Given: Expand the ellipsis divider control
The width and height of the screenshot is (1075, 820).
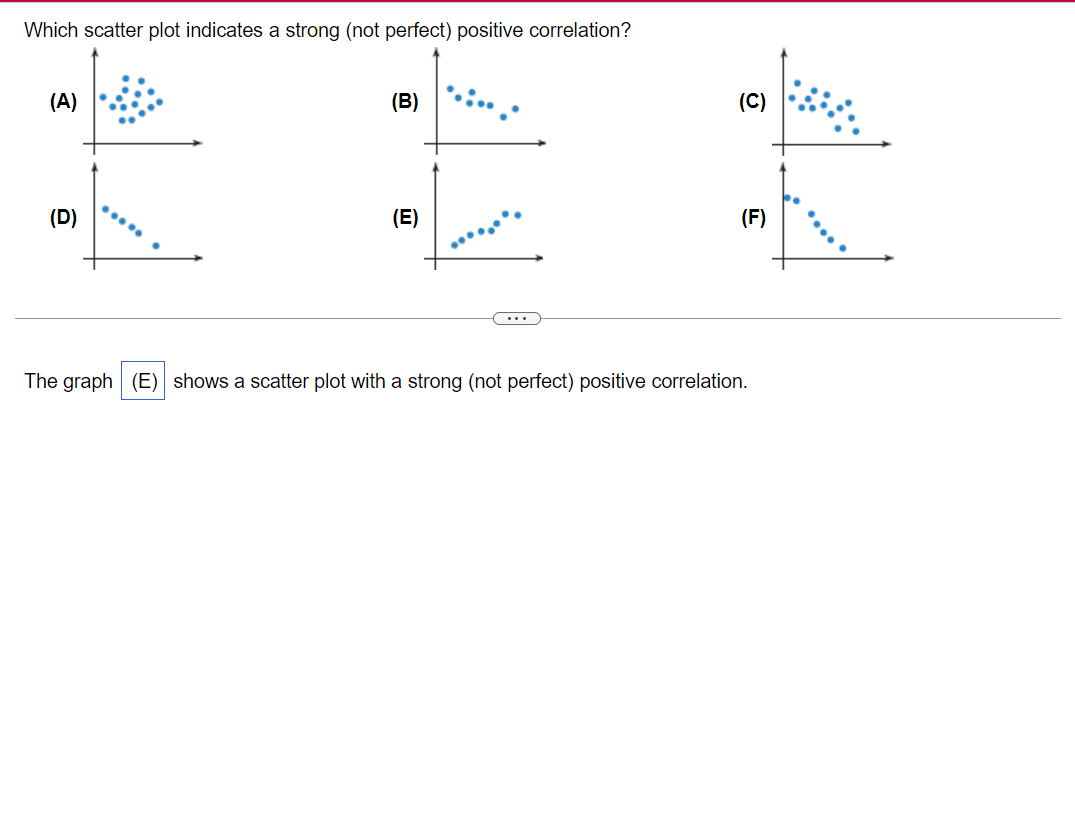Looking at the screenshot, I should [x=517, y=318].
